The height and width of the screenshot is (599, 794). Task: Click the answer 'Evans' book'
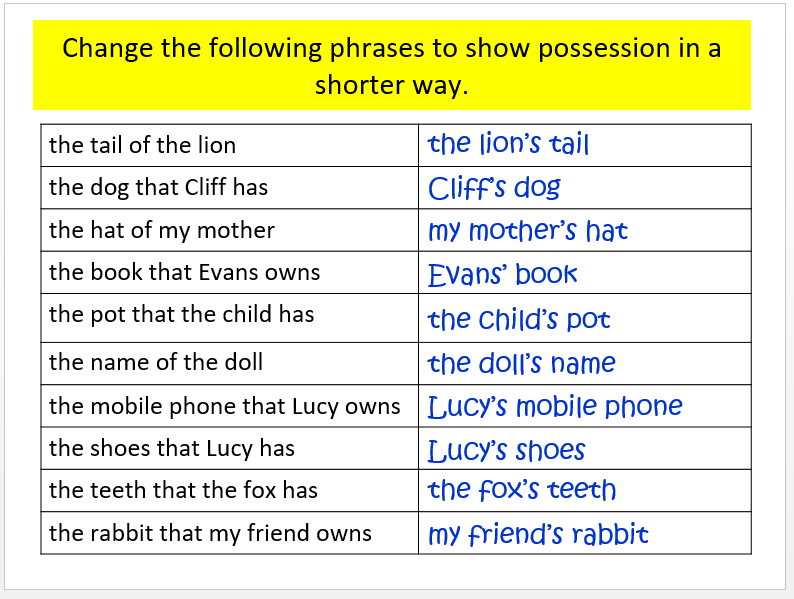[503, 274]
